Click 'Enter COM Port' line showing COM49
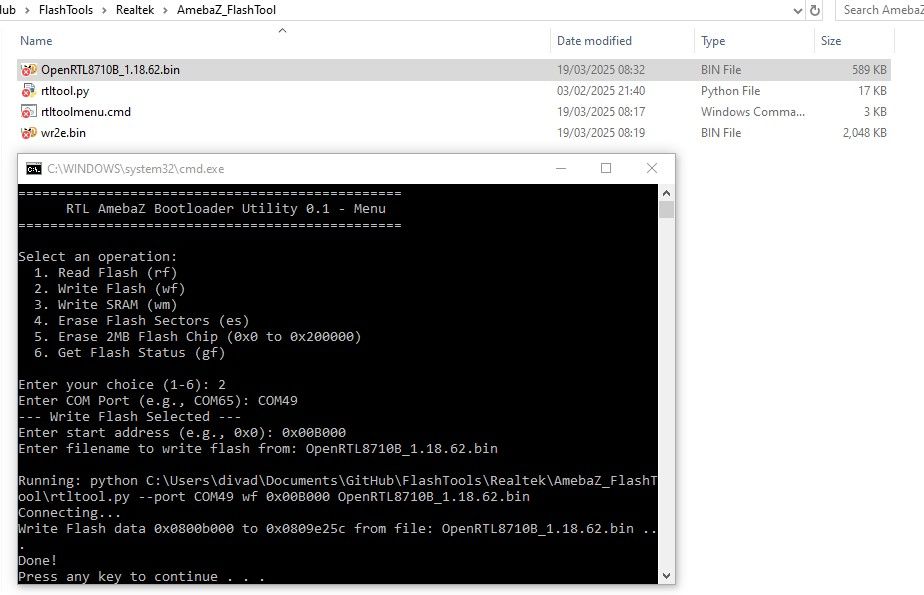 coord(158,401)
